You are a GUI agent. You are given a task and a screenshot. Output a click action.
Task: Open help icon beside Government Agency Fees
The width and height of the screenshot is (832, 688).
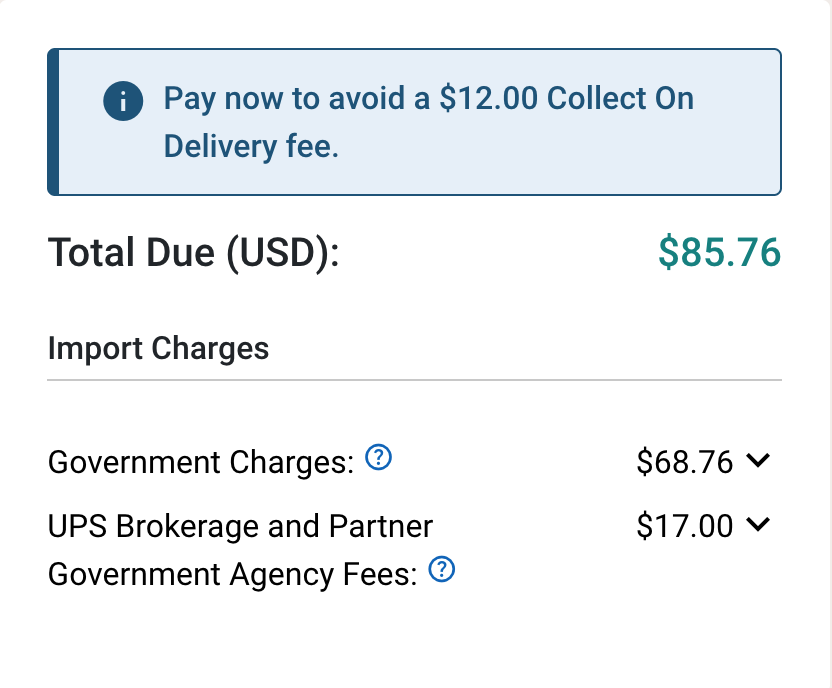pos(442,571)
